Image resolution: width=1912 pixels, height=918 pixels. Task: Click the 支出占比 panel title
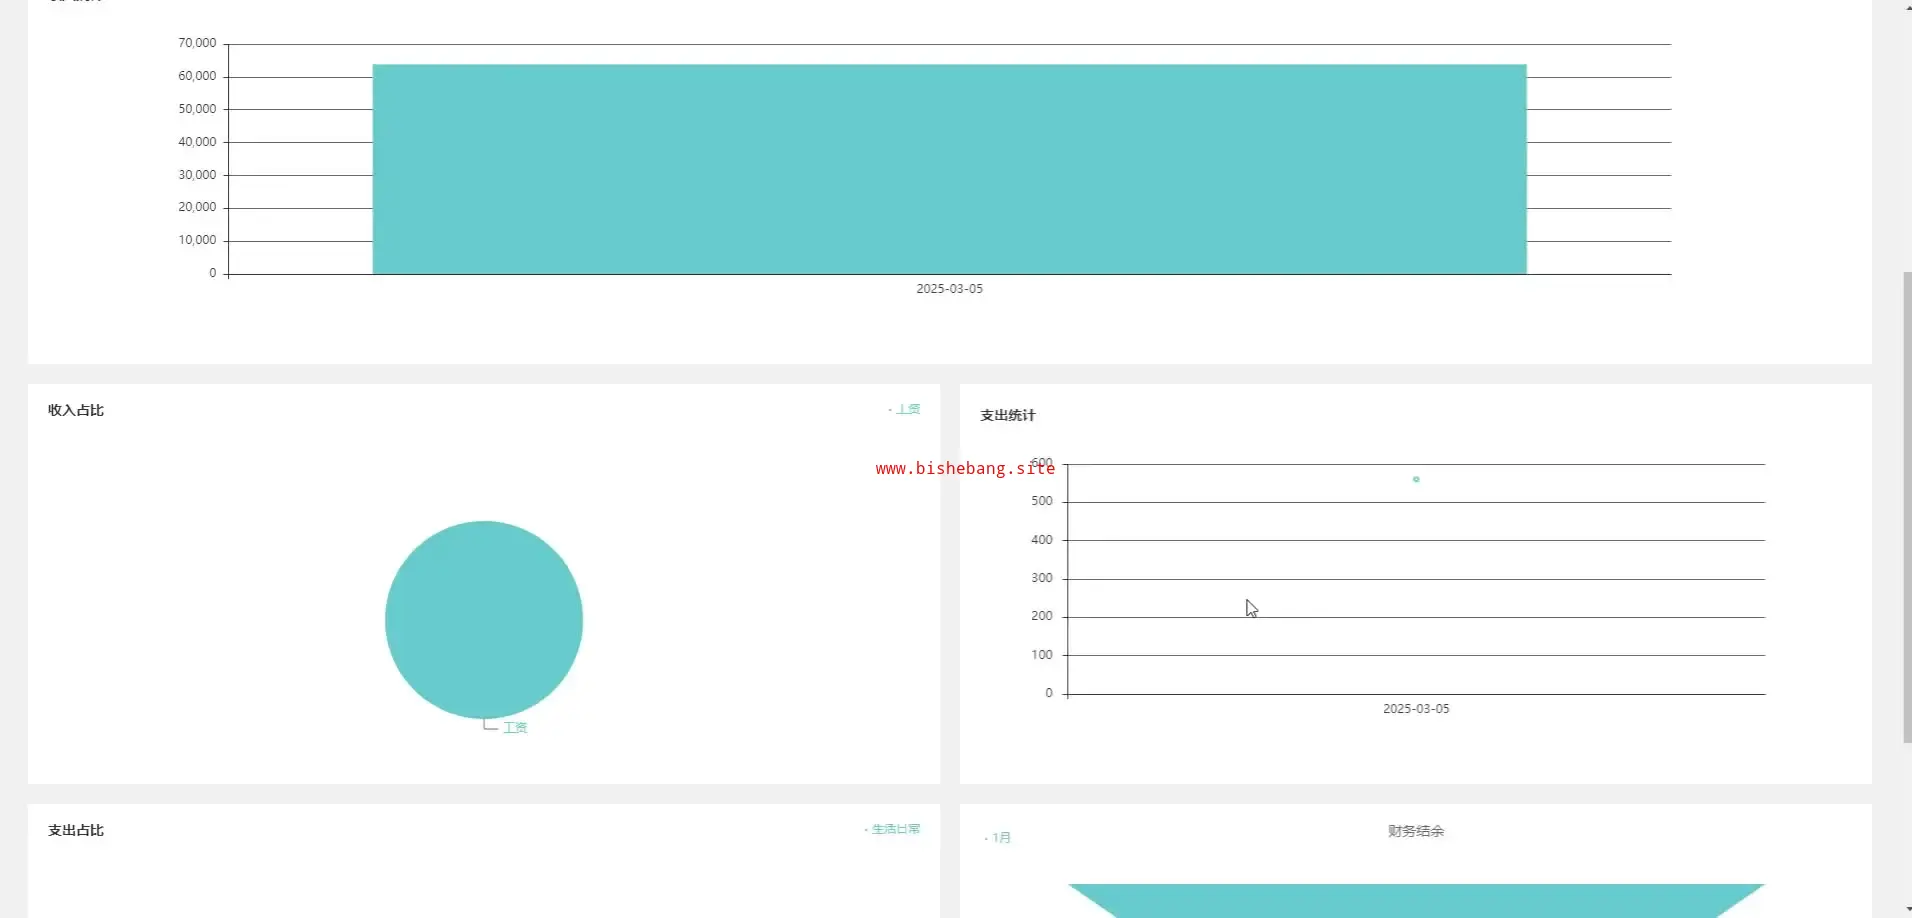tap(76, 830)
